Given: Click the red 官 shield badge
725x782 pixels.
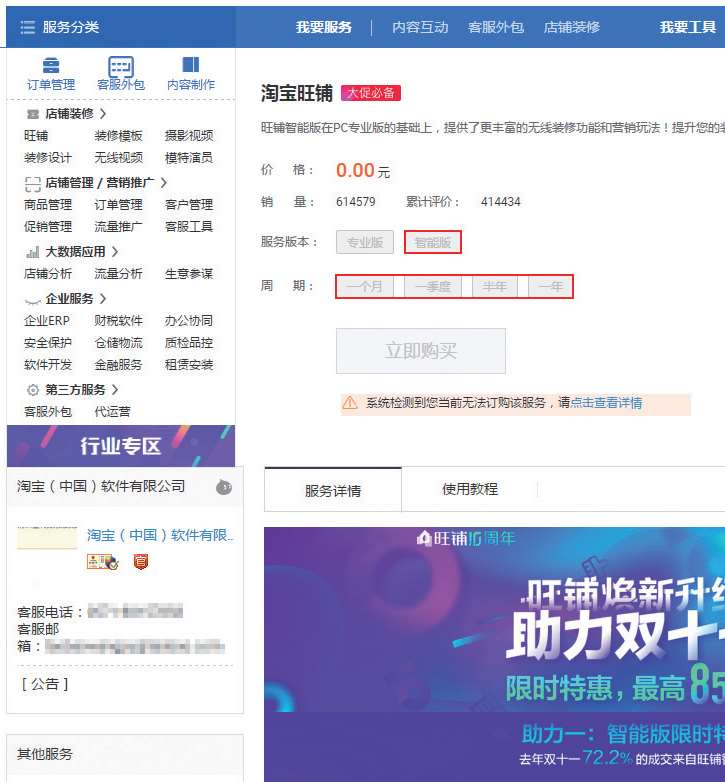Looking at the screenshot, I should tap(141, 562).
